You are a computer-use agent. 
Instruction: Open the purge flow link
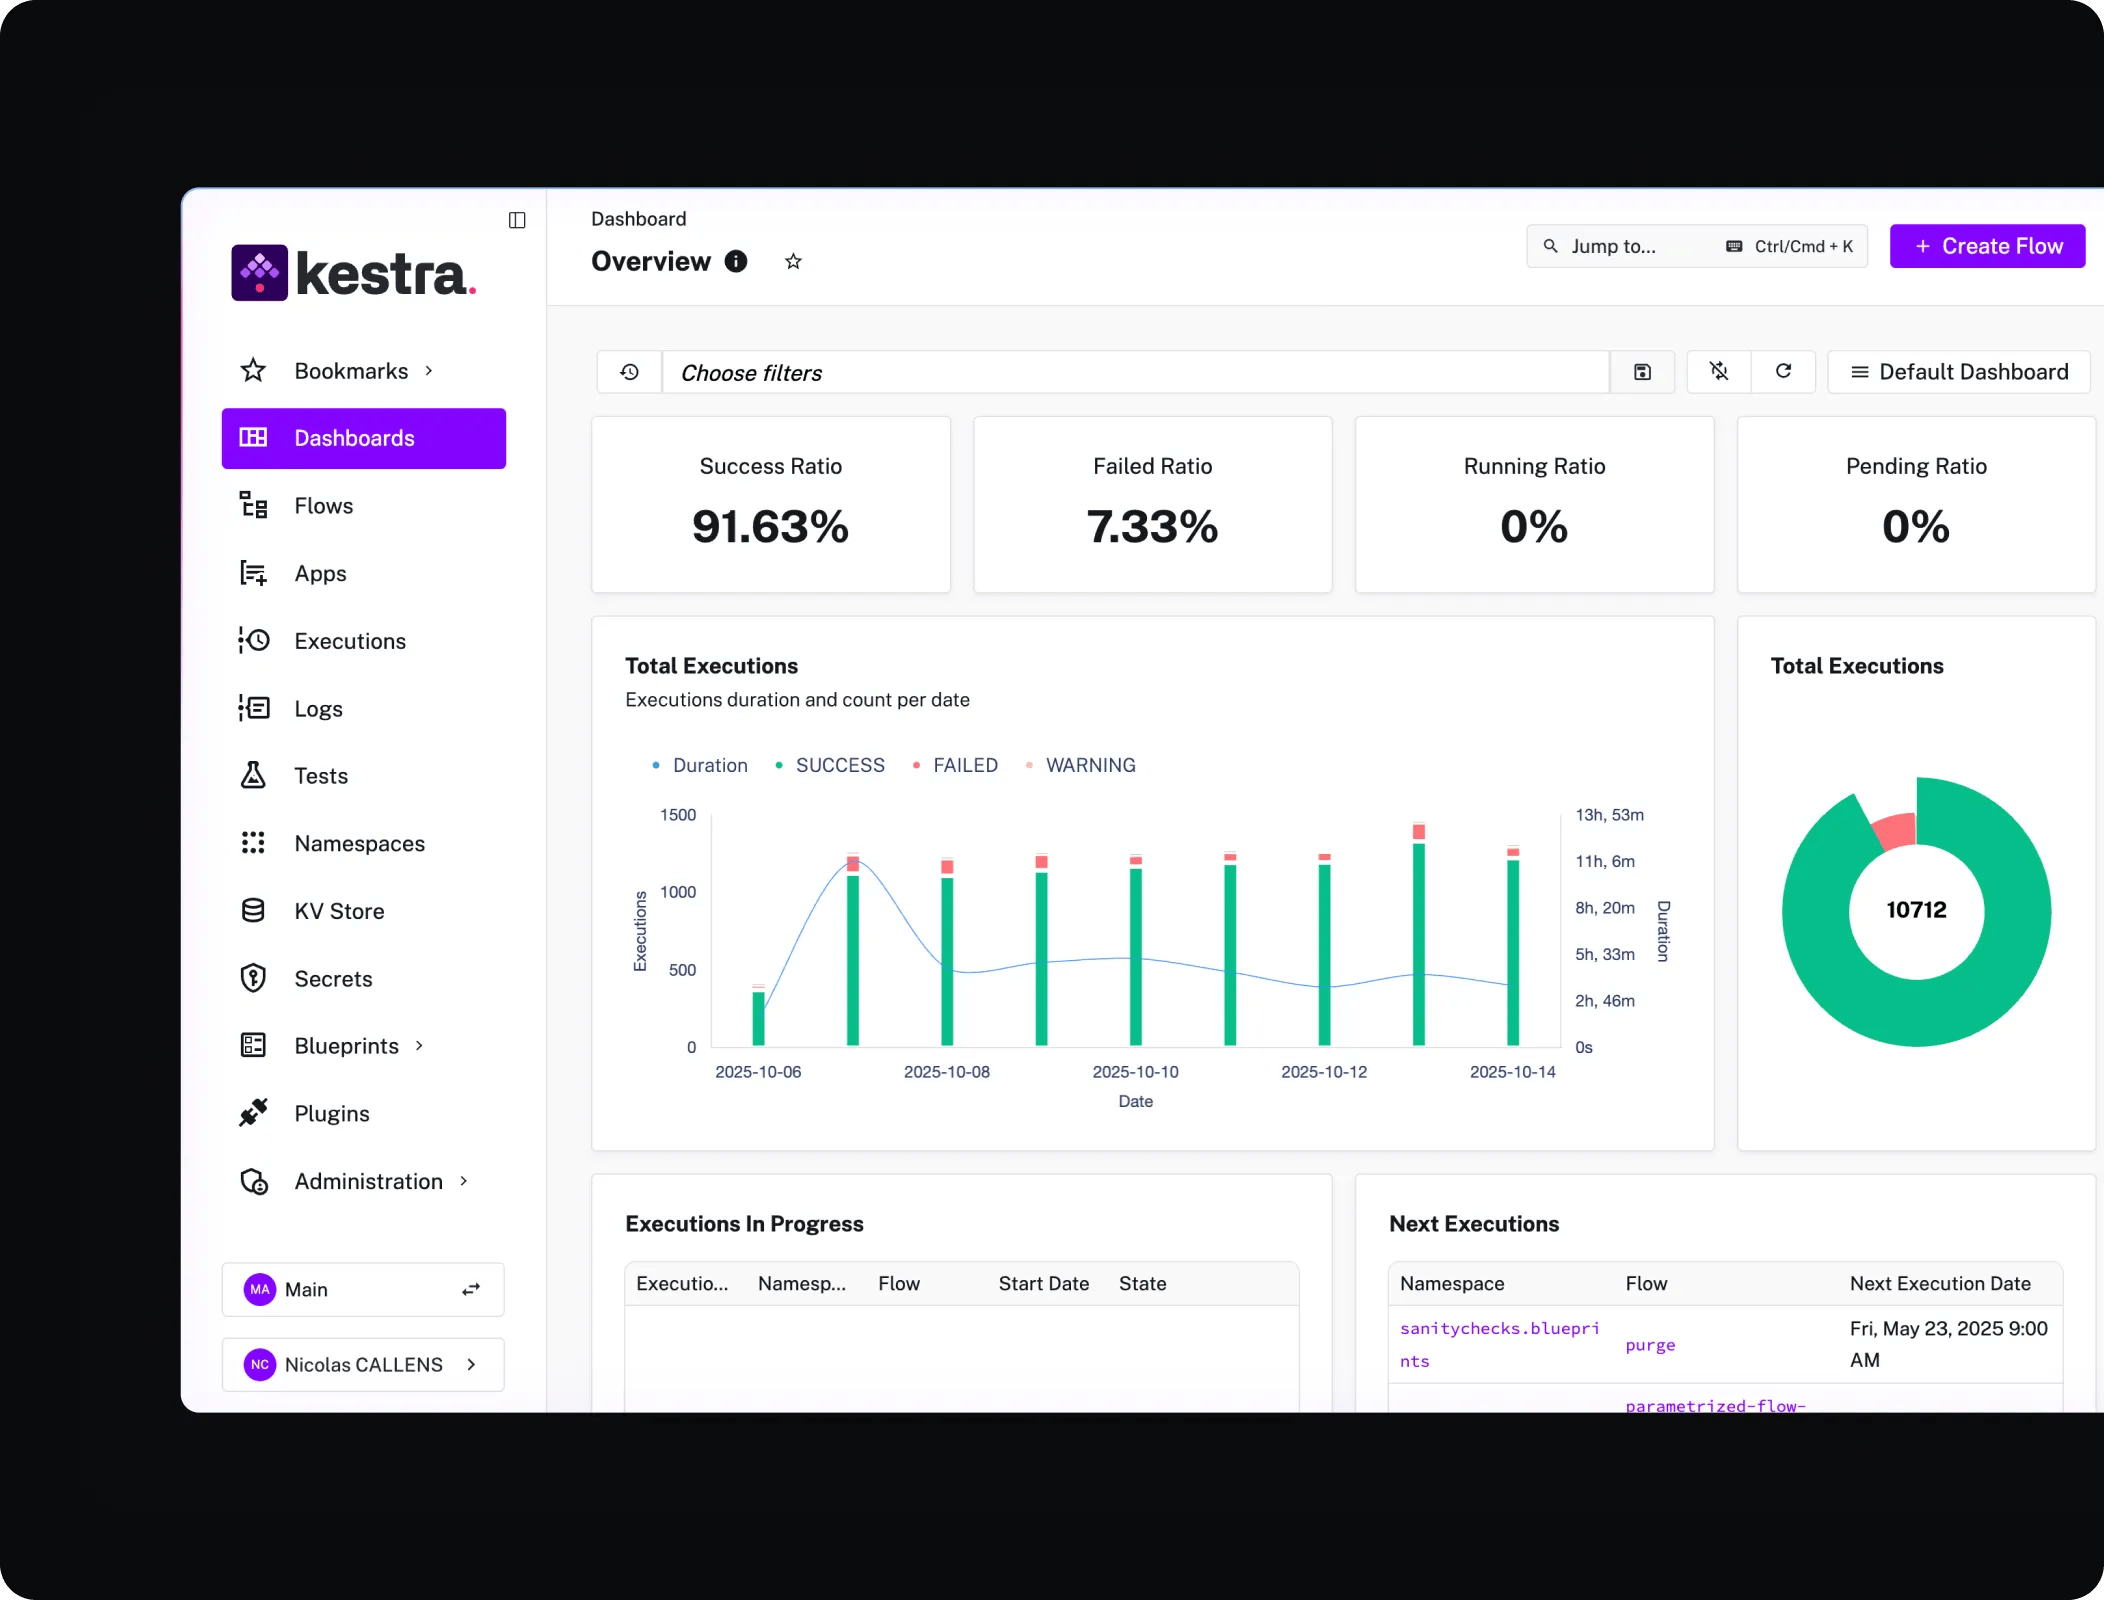point(1650,1345)
